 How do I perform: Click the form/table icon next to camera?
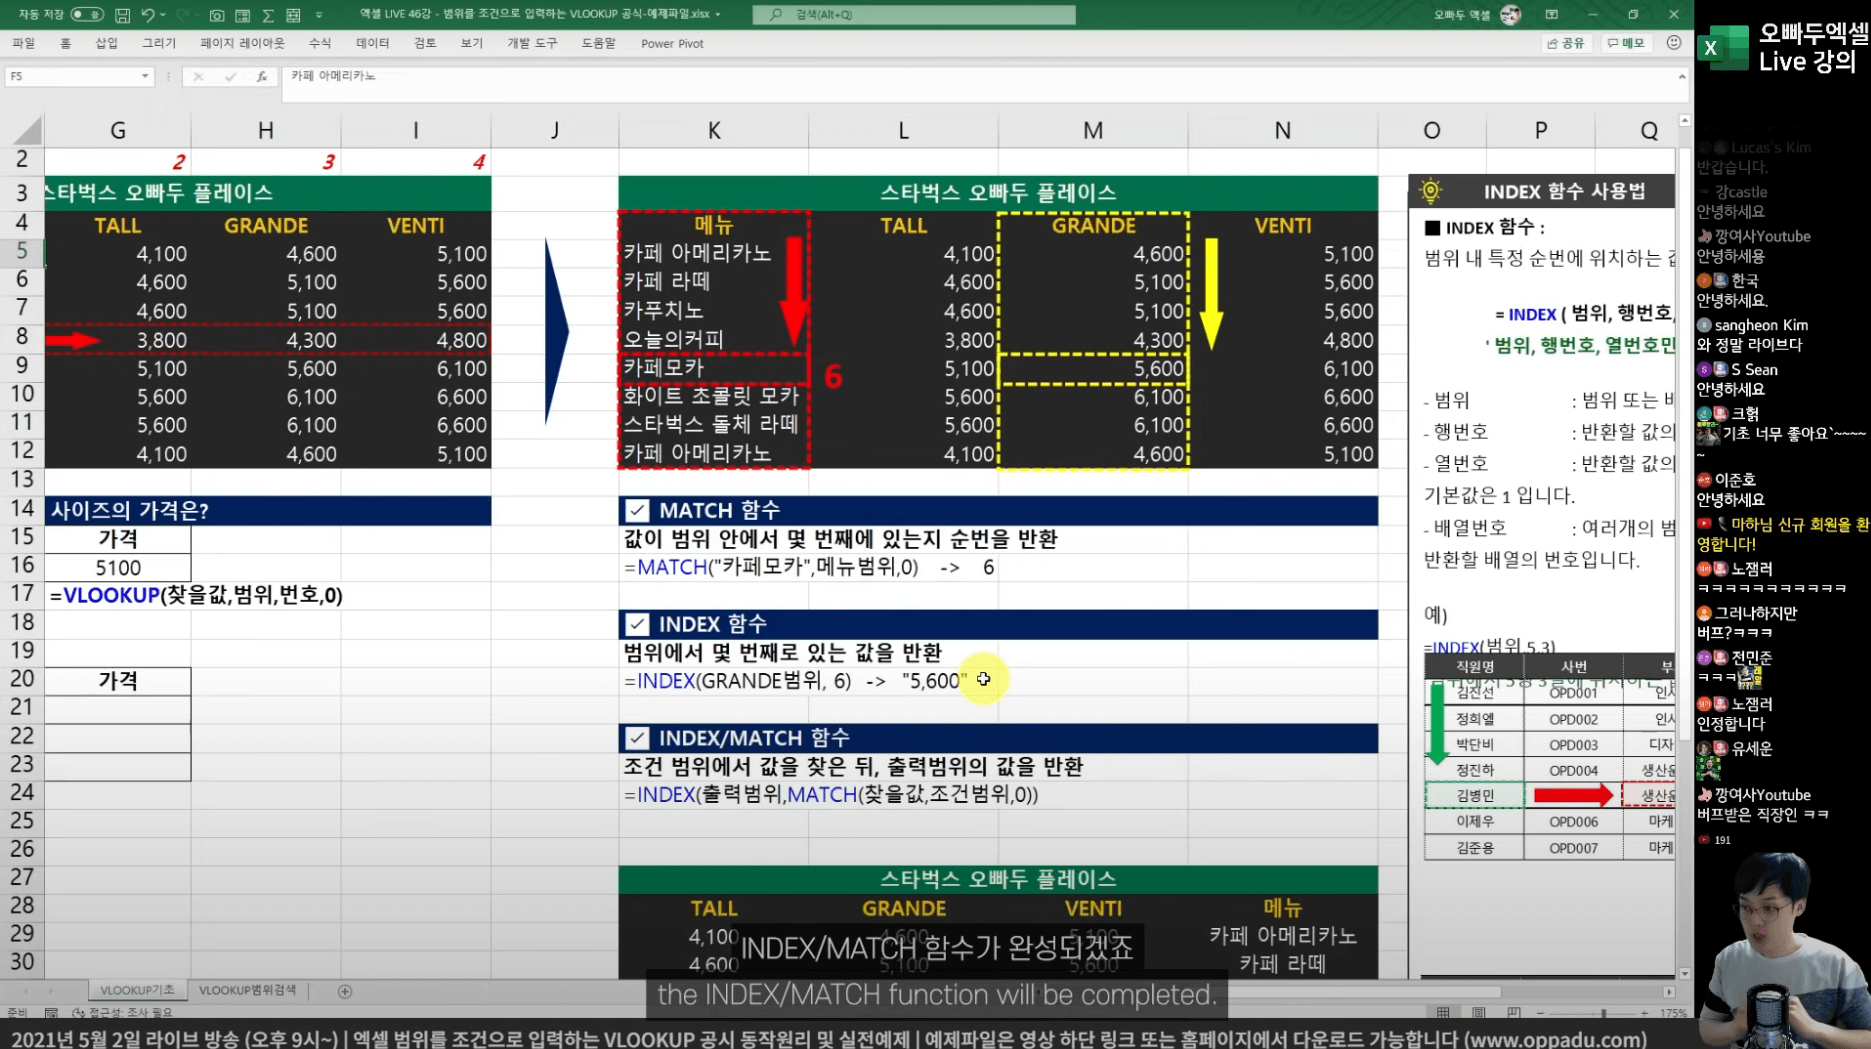click(243, 15)
